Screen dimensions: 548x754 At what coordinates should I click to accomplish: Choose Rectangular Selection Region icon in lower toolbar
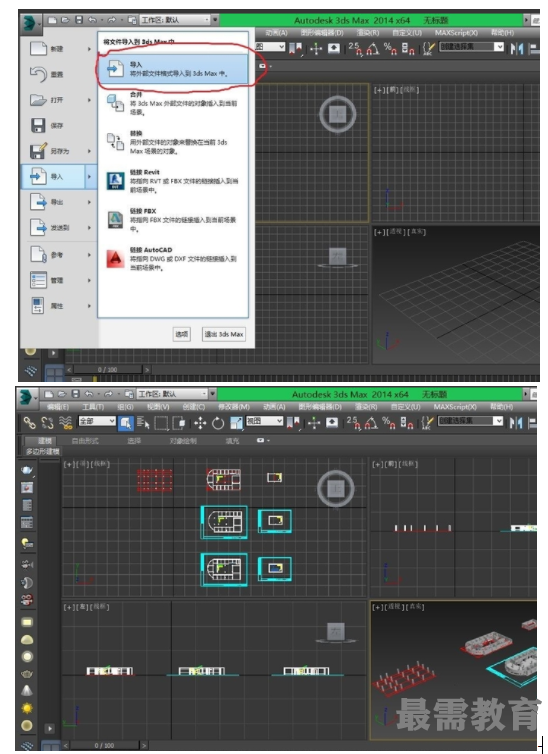click(161, 423)
